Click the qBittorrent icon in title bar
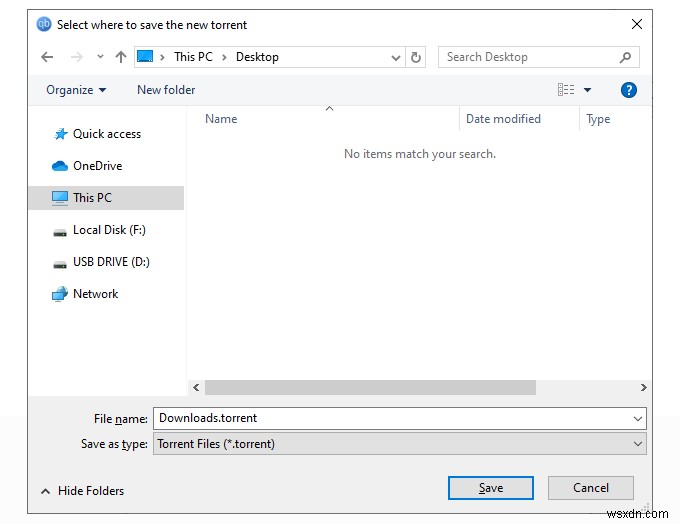Screen dimensions: 680x524 44,24
